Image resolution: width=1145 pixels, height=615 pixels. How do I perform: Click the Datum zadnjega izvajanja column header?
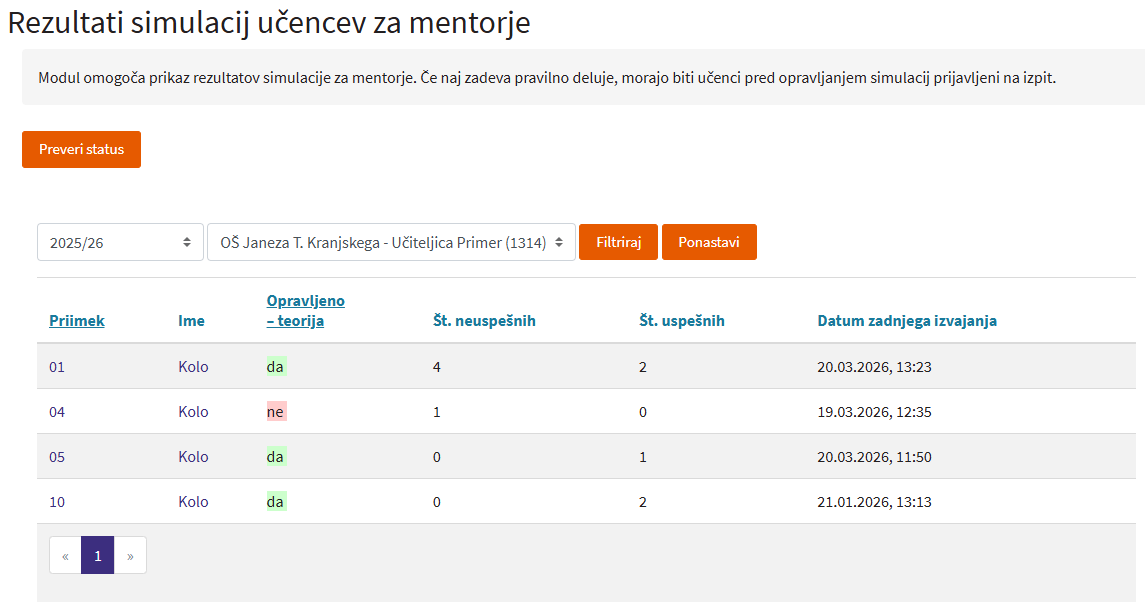coord(906,321)
